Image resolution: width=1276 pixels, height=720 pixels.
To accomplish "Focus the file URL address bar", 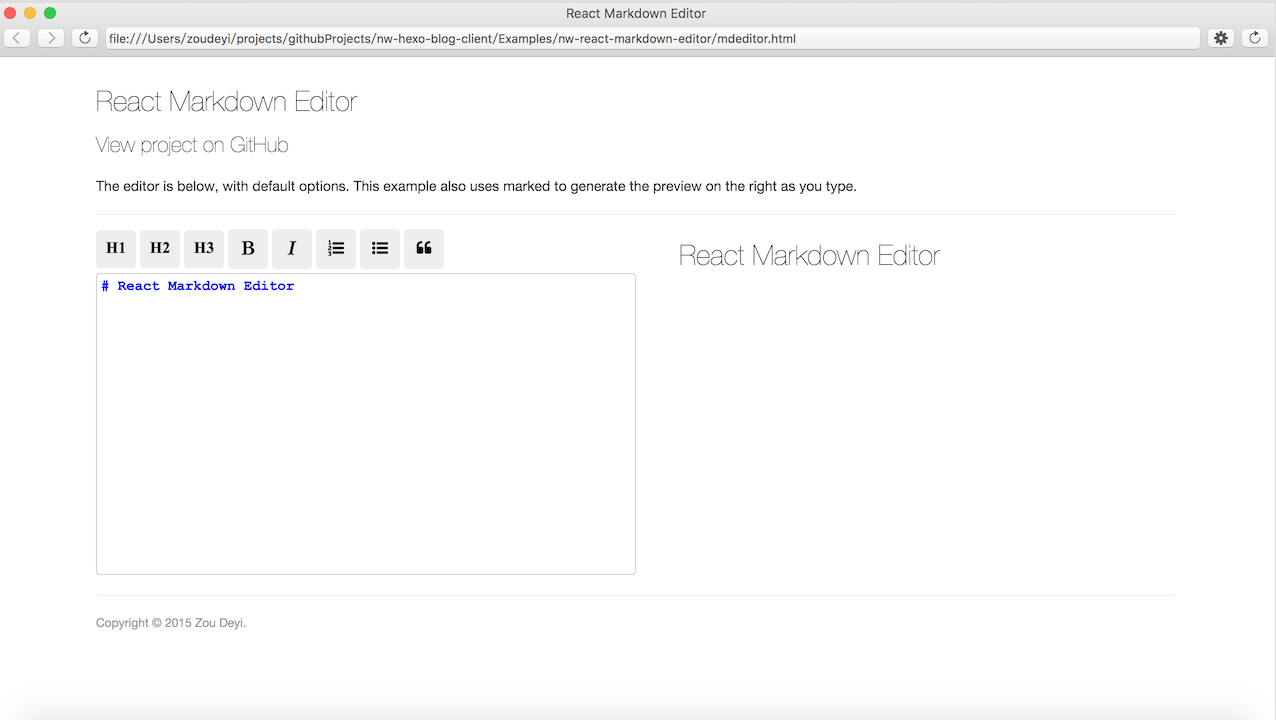I will (x=652, y=38).
